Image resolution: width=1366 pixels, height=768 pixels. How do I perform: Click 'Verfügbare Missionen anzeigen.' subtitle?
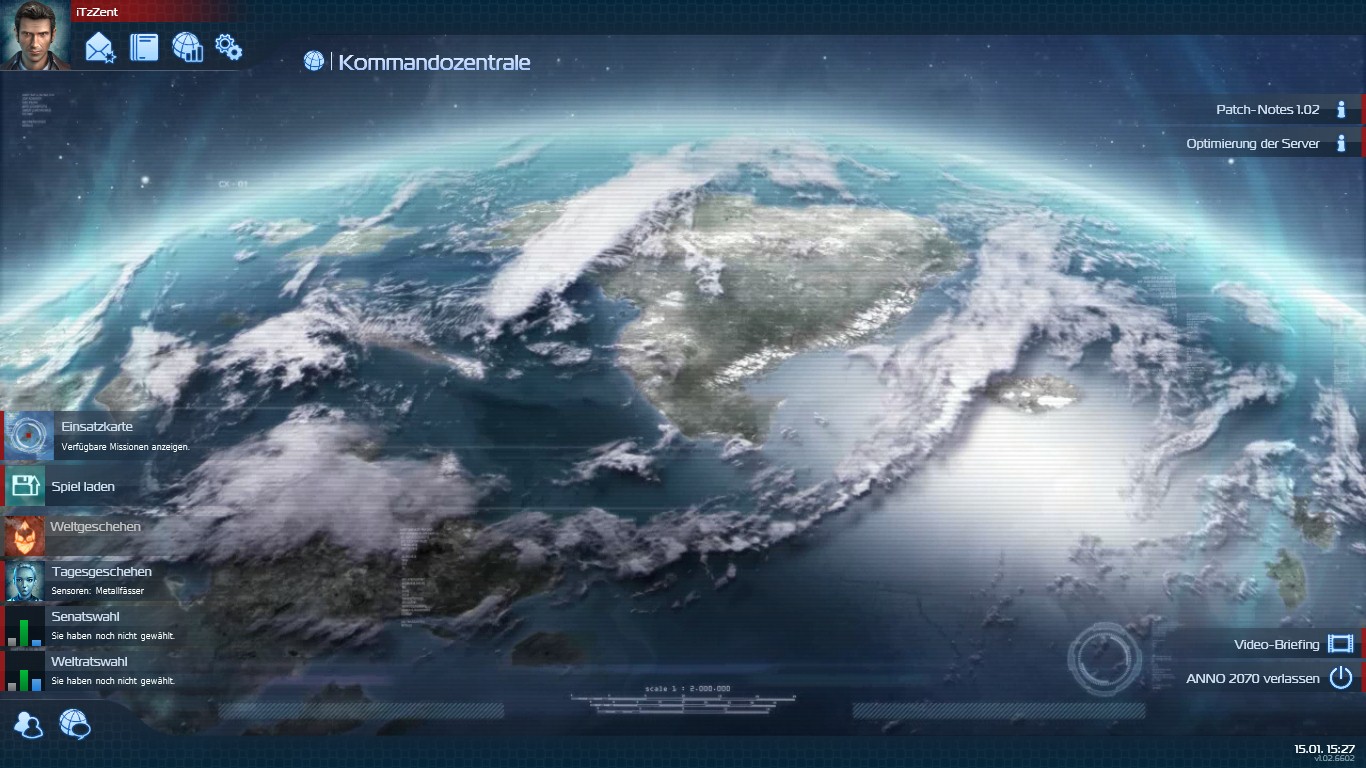tap(126, 447)
